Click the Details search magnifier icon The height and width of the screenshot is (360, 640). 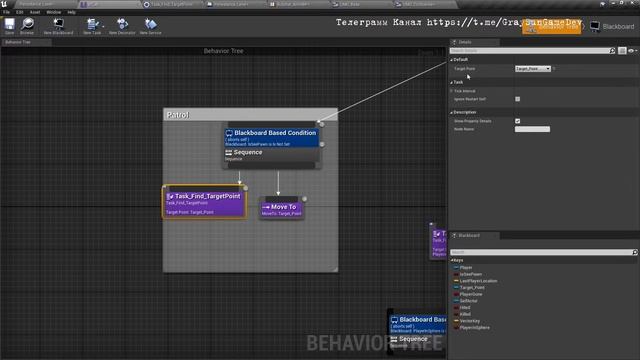pyautogui.click(x=612, y=51)
